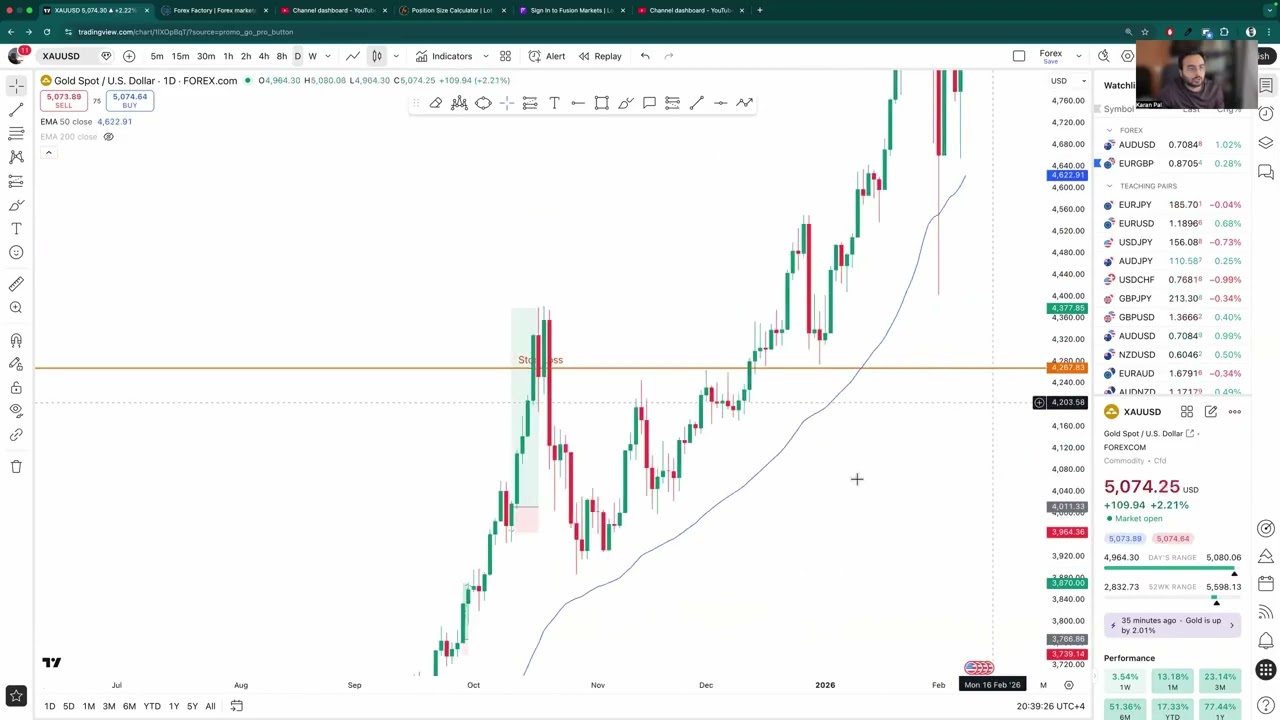
Task: Select the brush tool in the floating toolbar
Action: click(625, 103)
